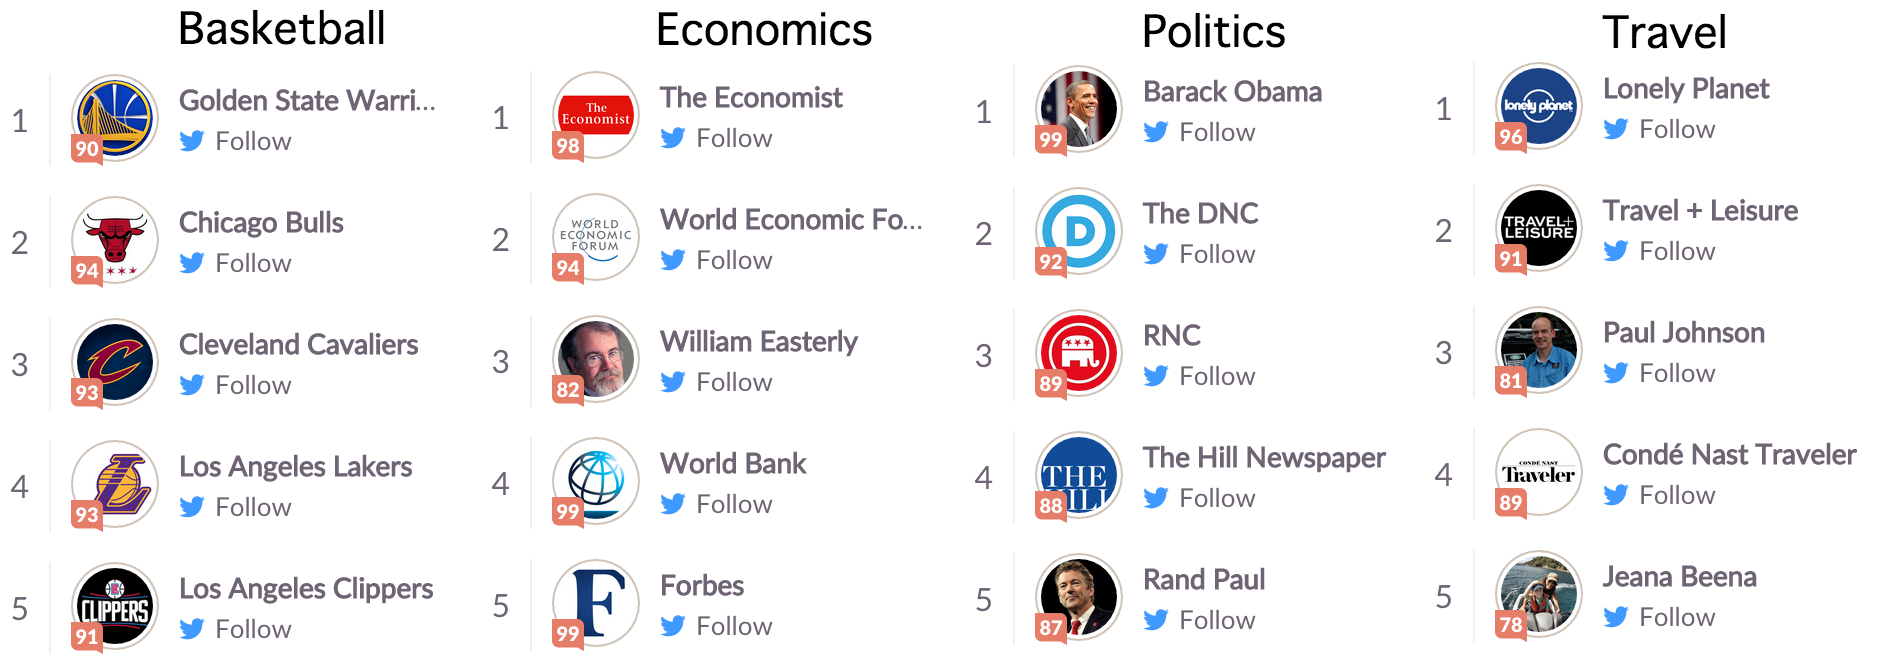Click Rand Paul's profile photo
This screenshot has height=664, width=1878.
[1079, 597]
